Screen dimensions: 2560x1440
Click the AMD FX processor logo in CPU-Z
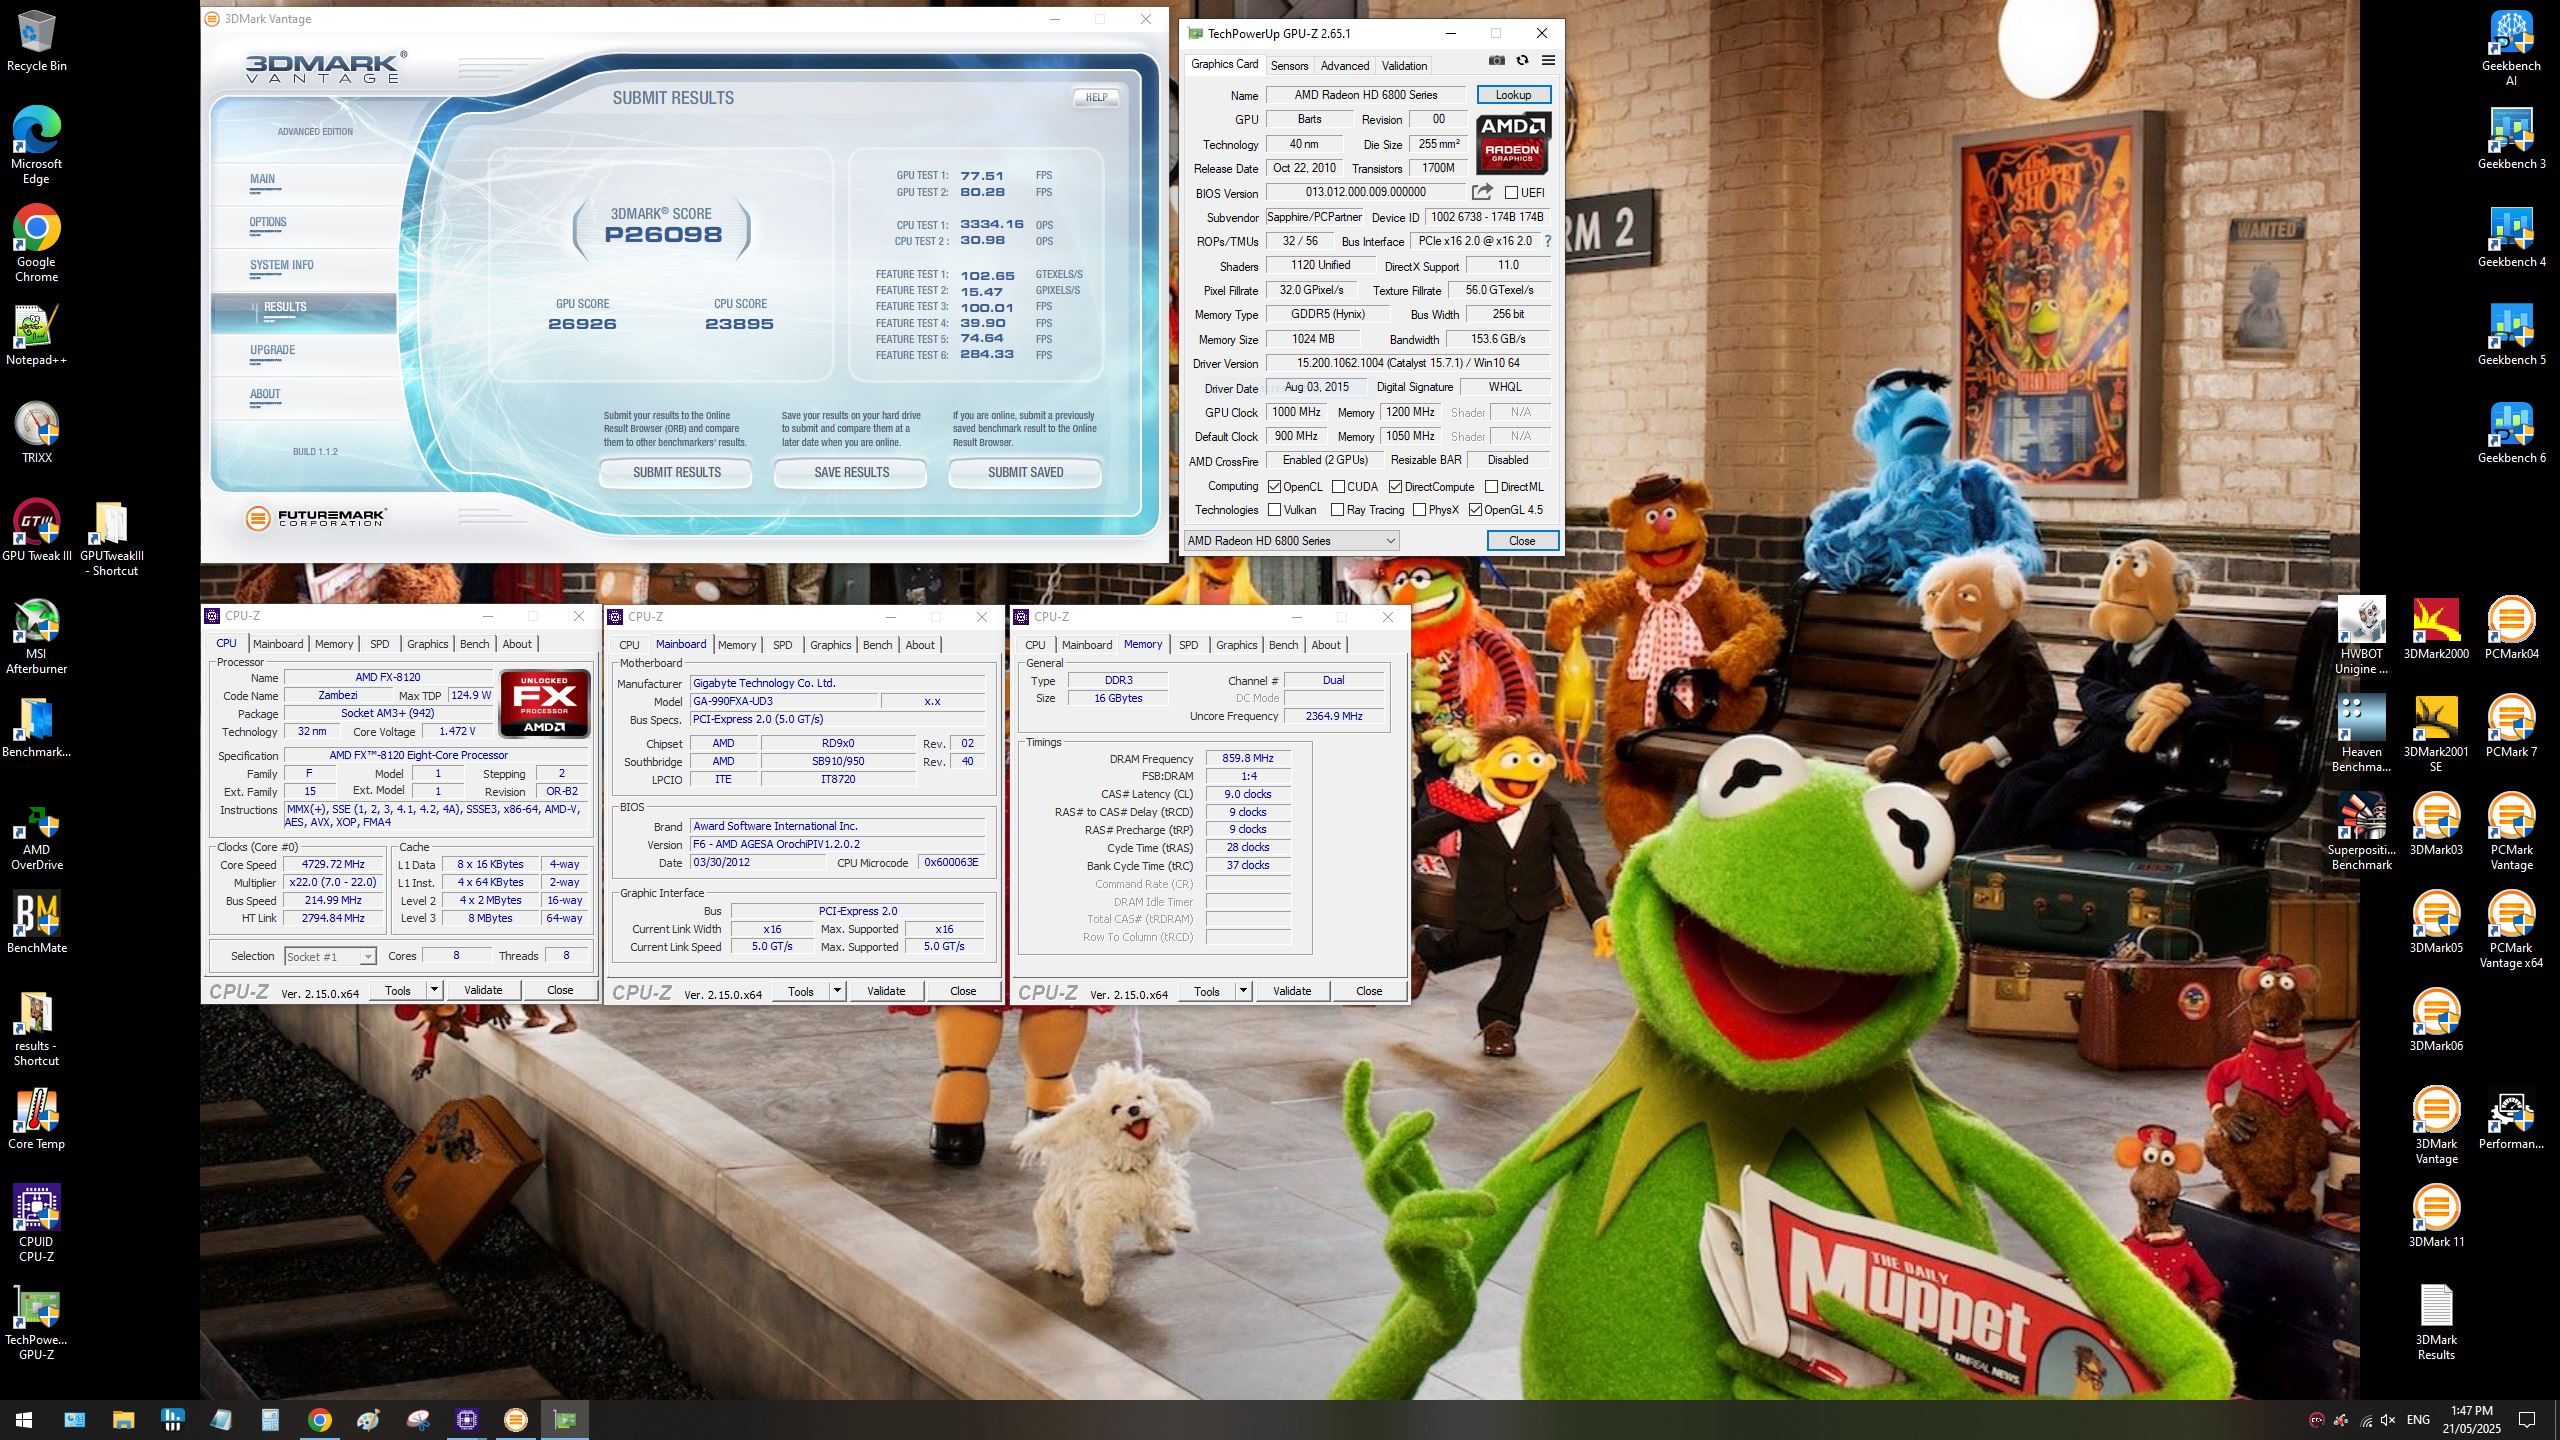click(x=544, y=703)
